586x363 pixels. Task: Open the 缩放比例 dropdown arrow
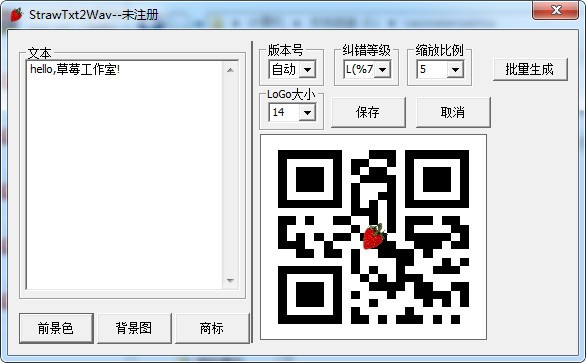[455, 70]
